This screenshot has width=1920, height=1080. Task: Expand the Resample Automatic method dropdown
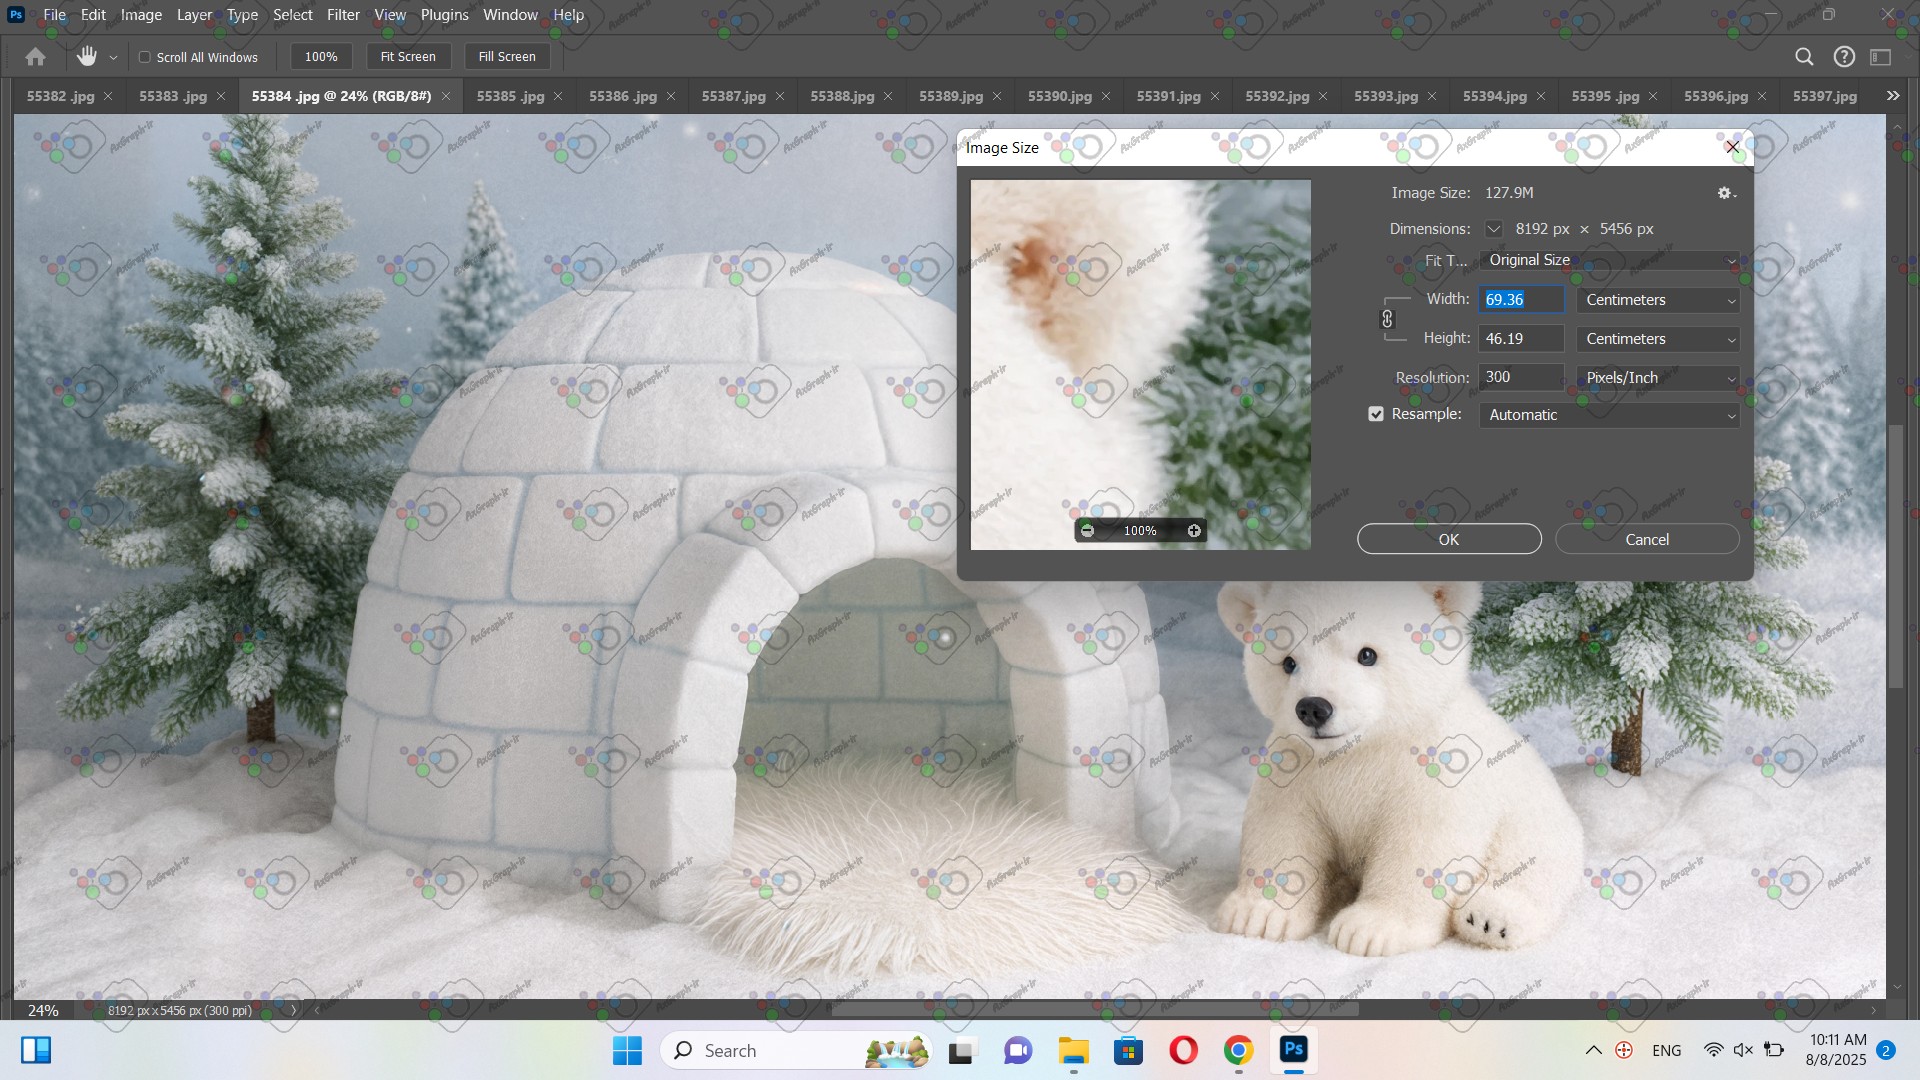click(1608, 415)
